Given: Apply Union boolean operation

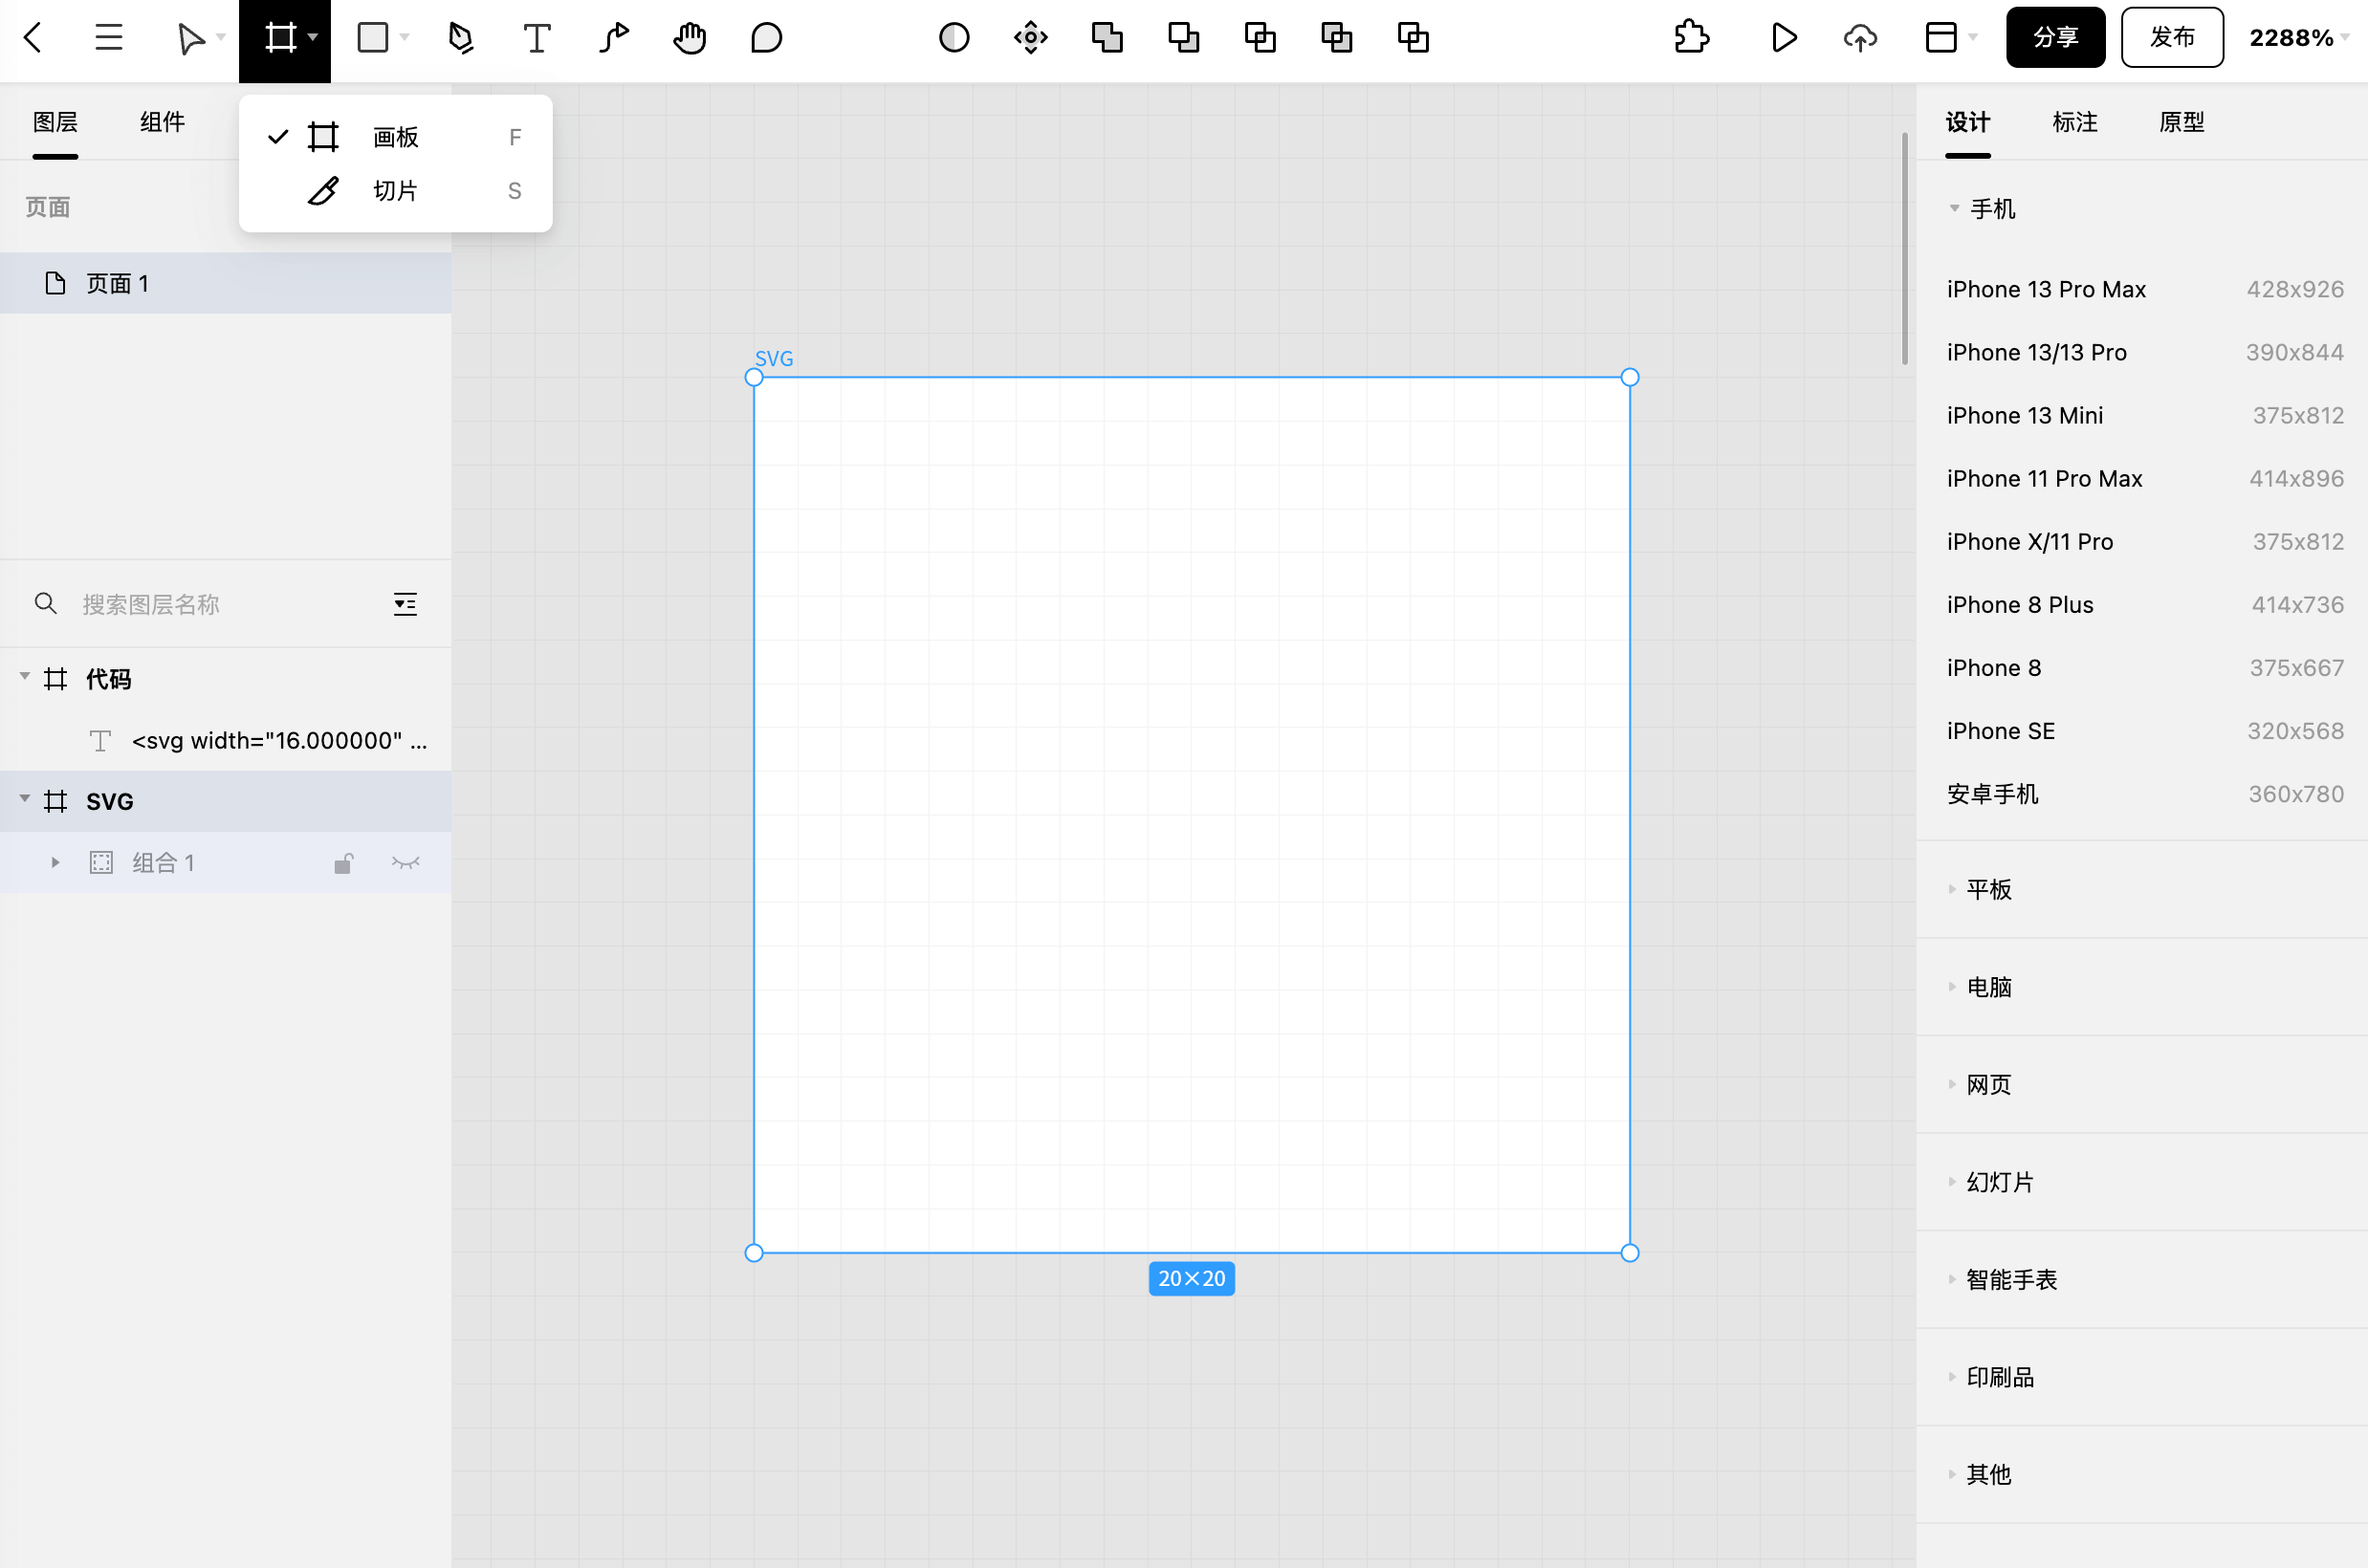Looking at the screenshot, I should 1107,38.
